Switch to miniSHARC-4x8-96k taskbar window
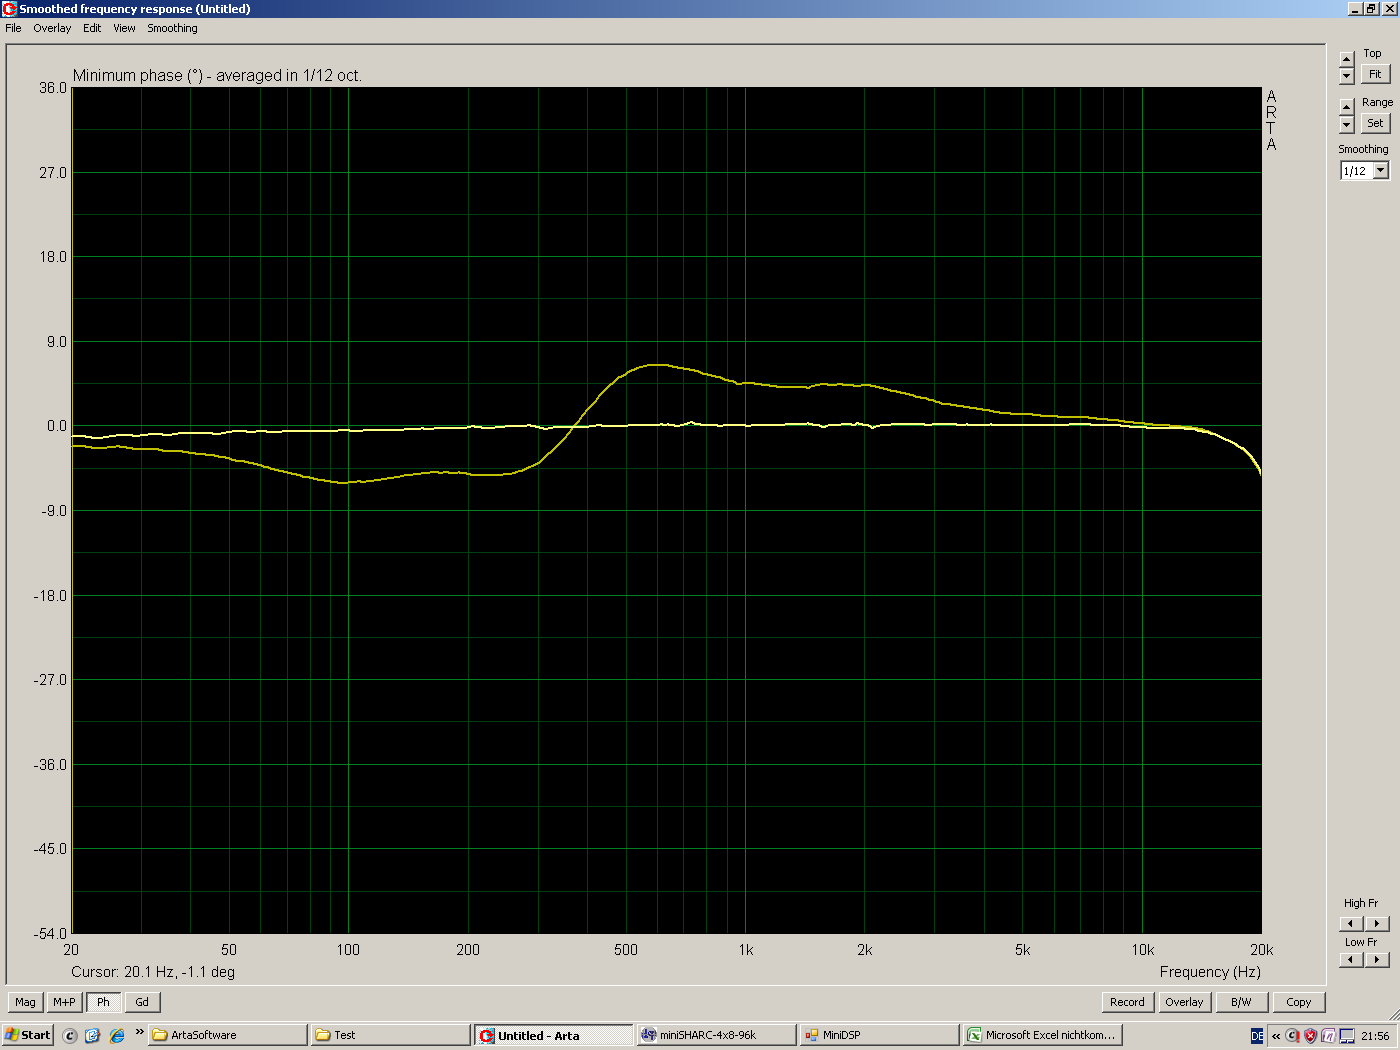The image size is (1400, 1050). 716,1035
